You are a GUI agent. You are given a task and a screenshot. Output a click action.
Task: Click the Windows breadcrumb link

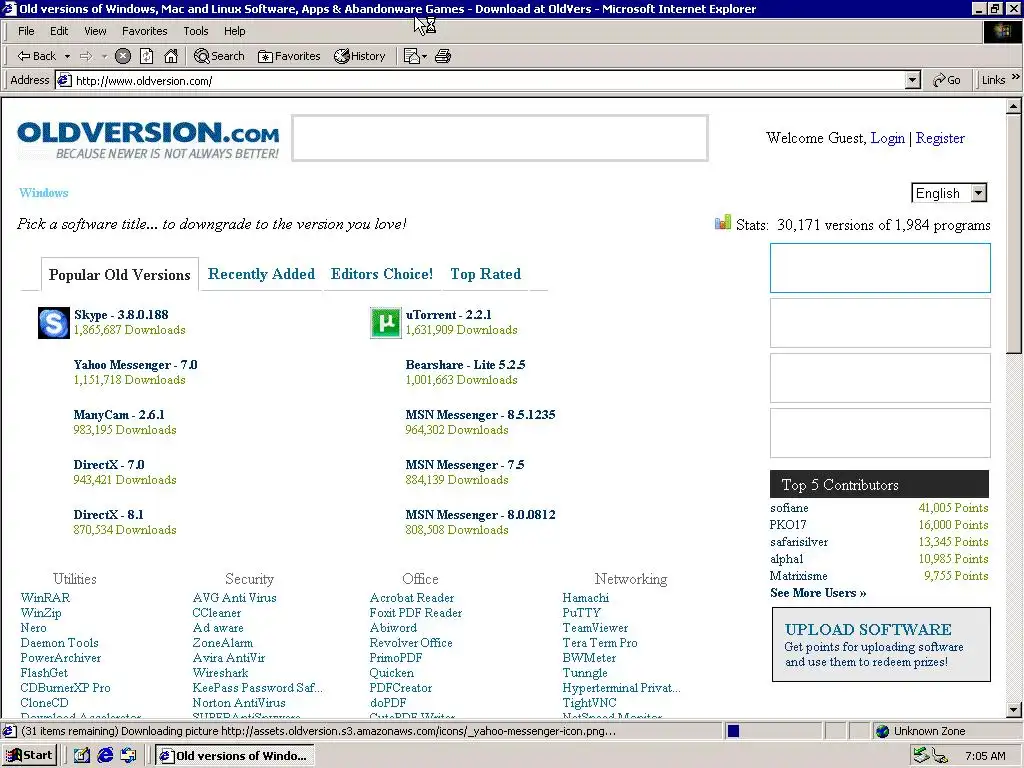point(44,193)
